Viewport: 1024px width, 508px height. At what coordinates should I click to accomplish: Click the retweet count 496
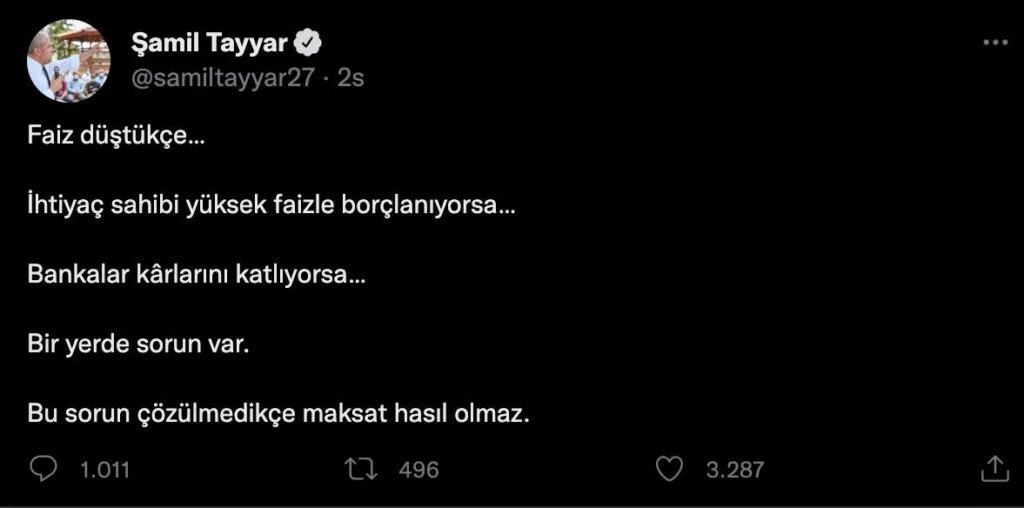418,469
